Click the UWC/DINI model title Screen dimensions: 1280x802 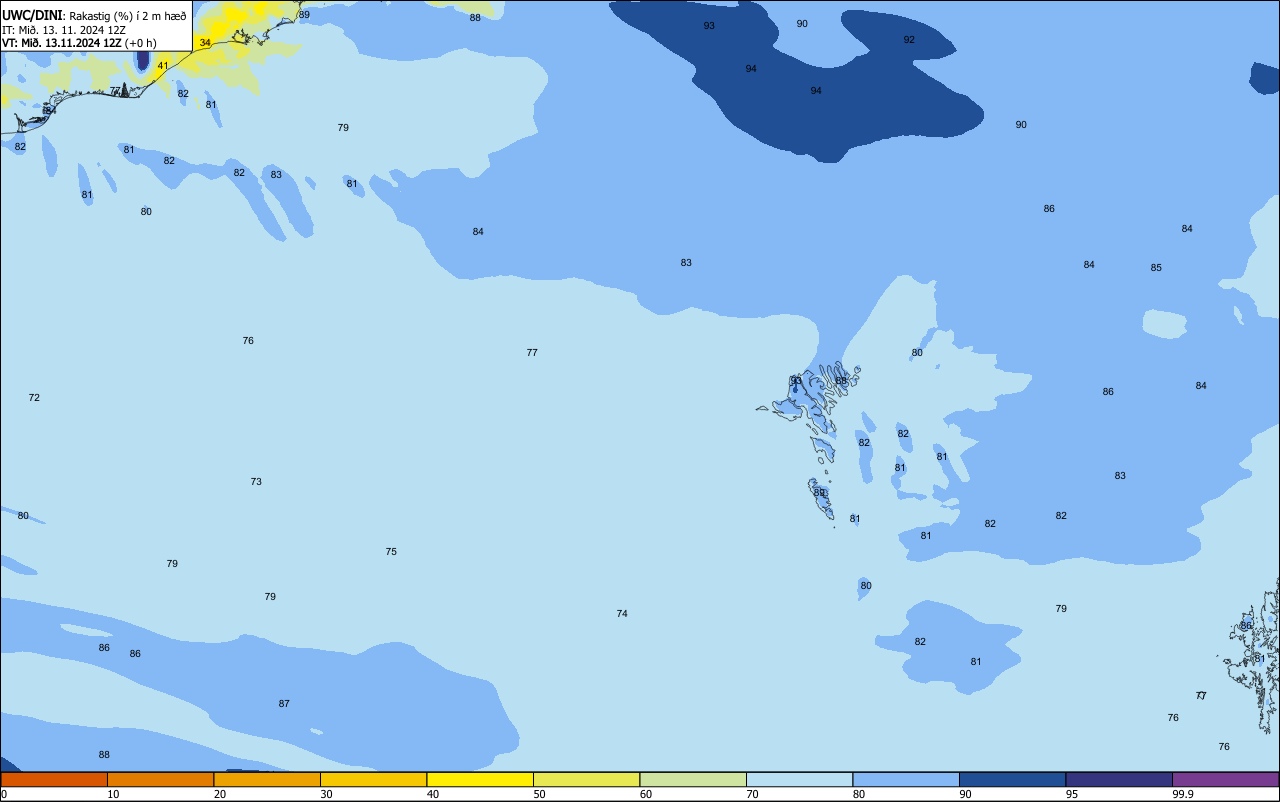tap(31, 15)
